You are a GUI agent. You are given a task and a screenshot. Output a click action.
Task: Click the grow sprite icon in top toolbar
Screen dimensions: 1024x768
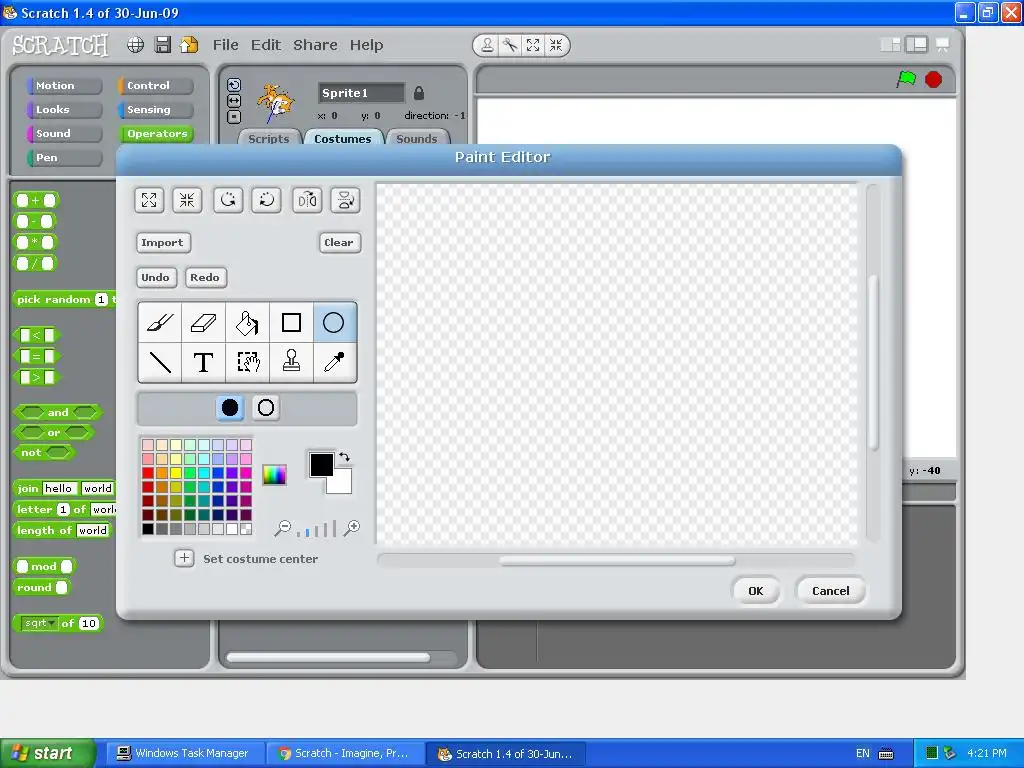pos(533,45)
